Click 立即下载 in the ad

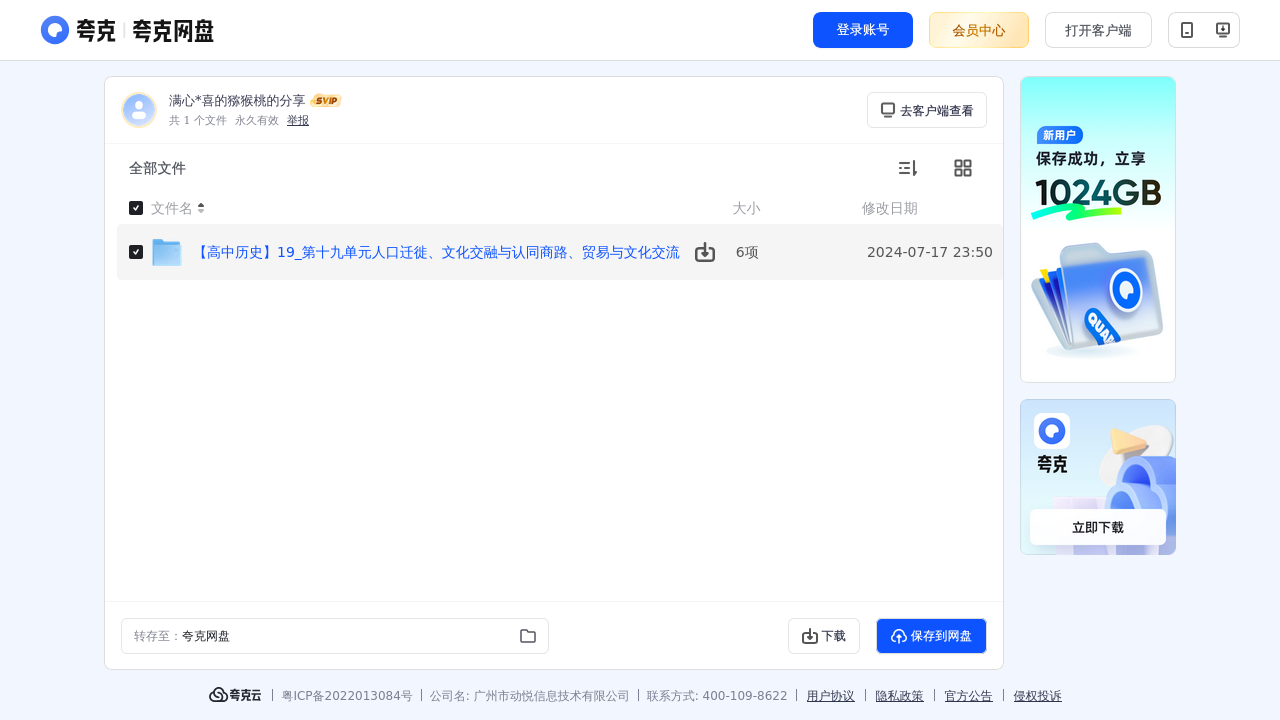[x=1098, y=527]
